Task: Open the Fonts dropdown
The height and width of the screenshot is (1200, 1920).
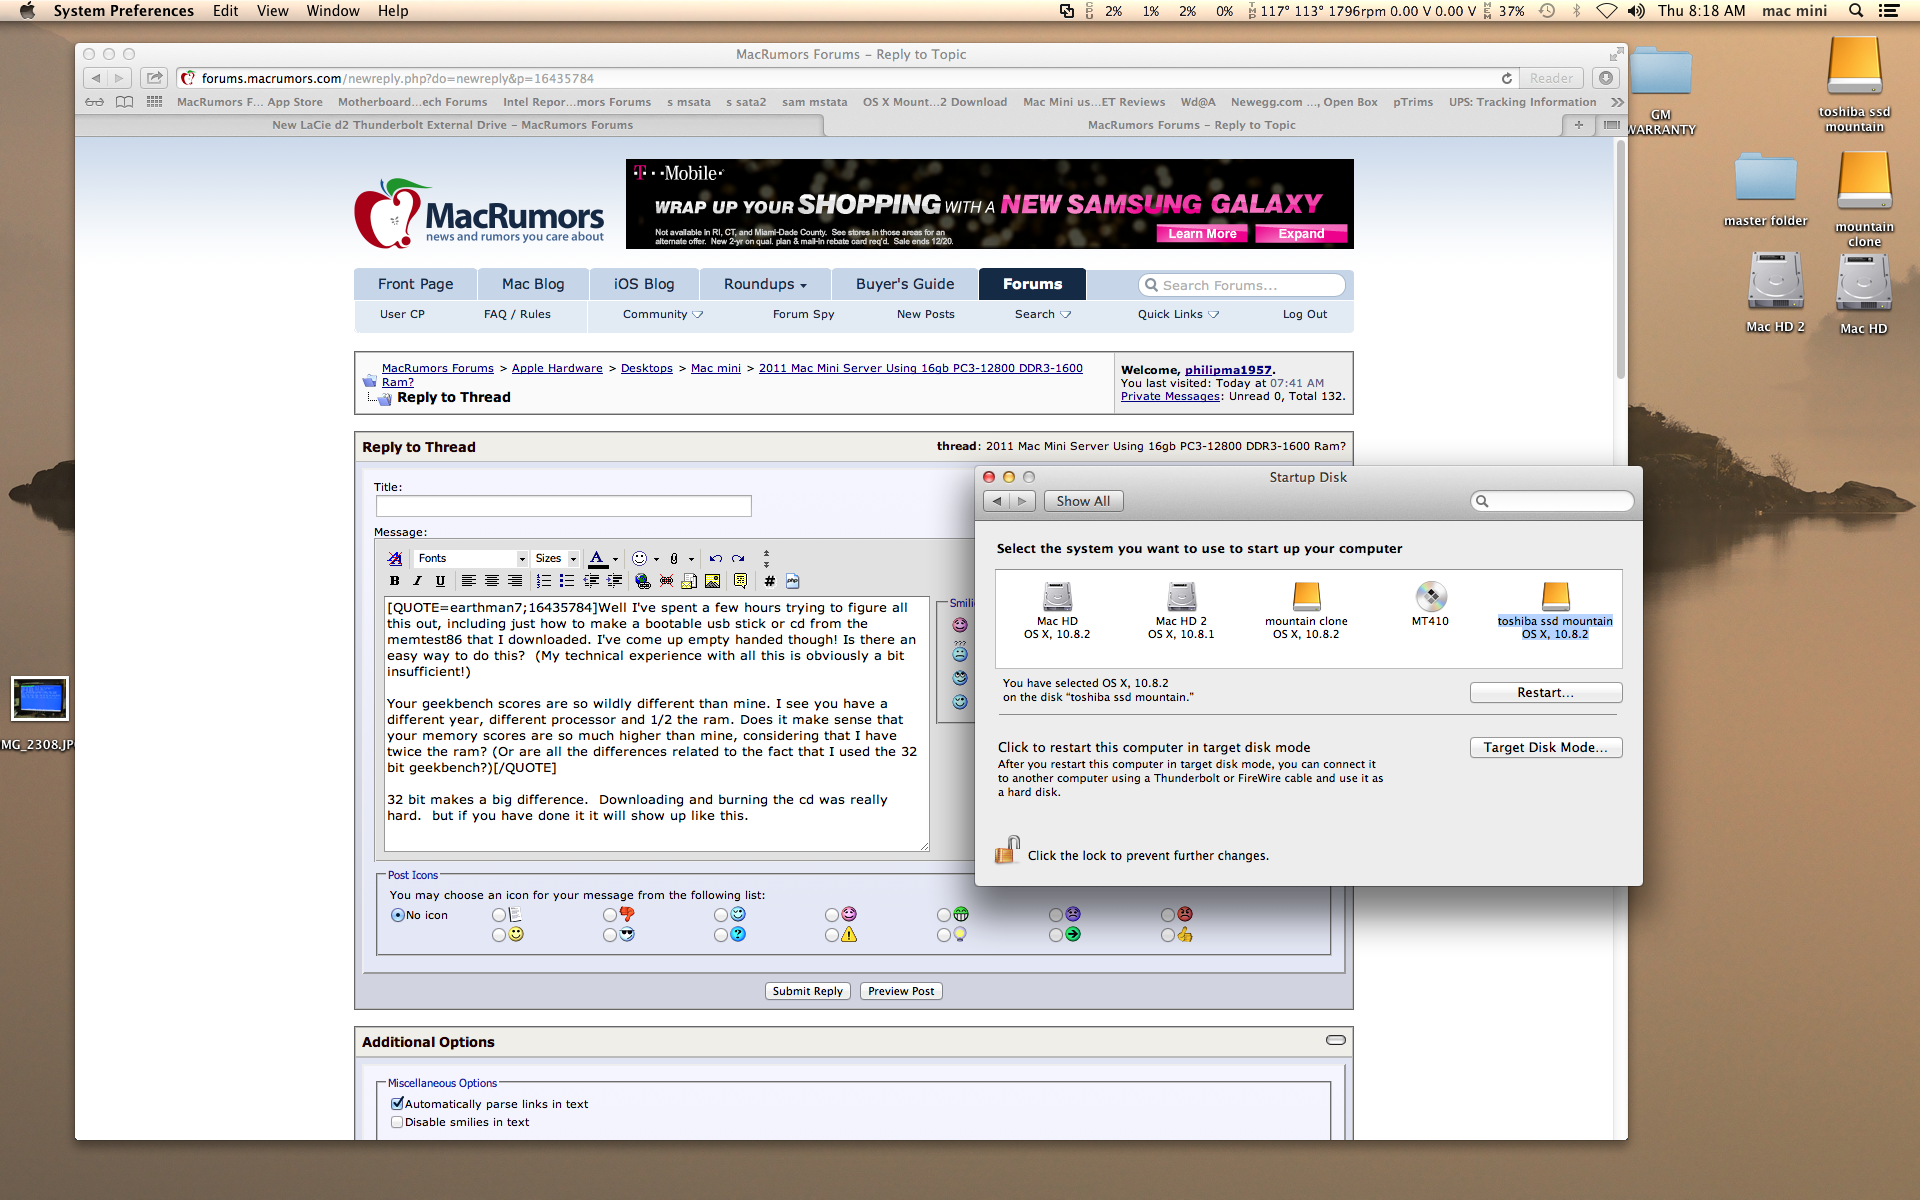Action: (471, 559)
